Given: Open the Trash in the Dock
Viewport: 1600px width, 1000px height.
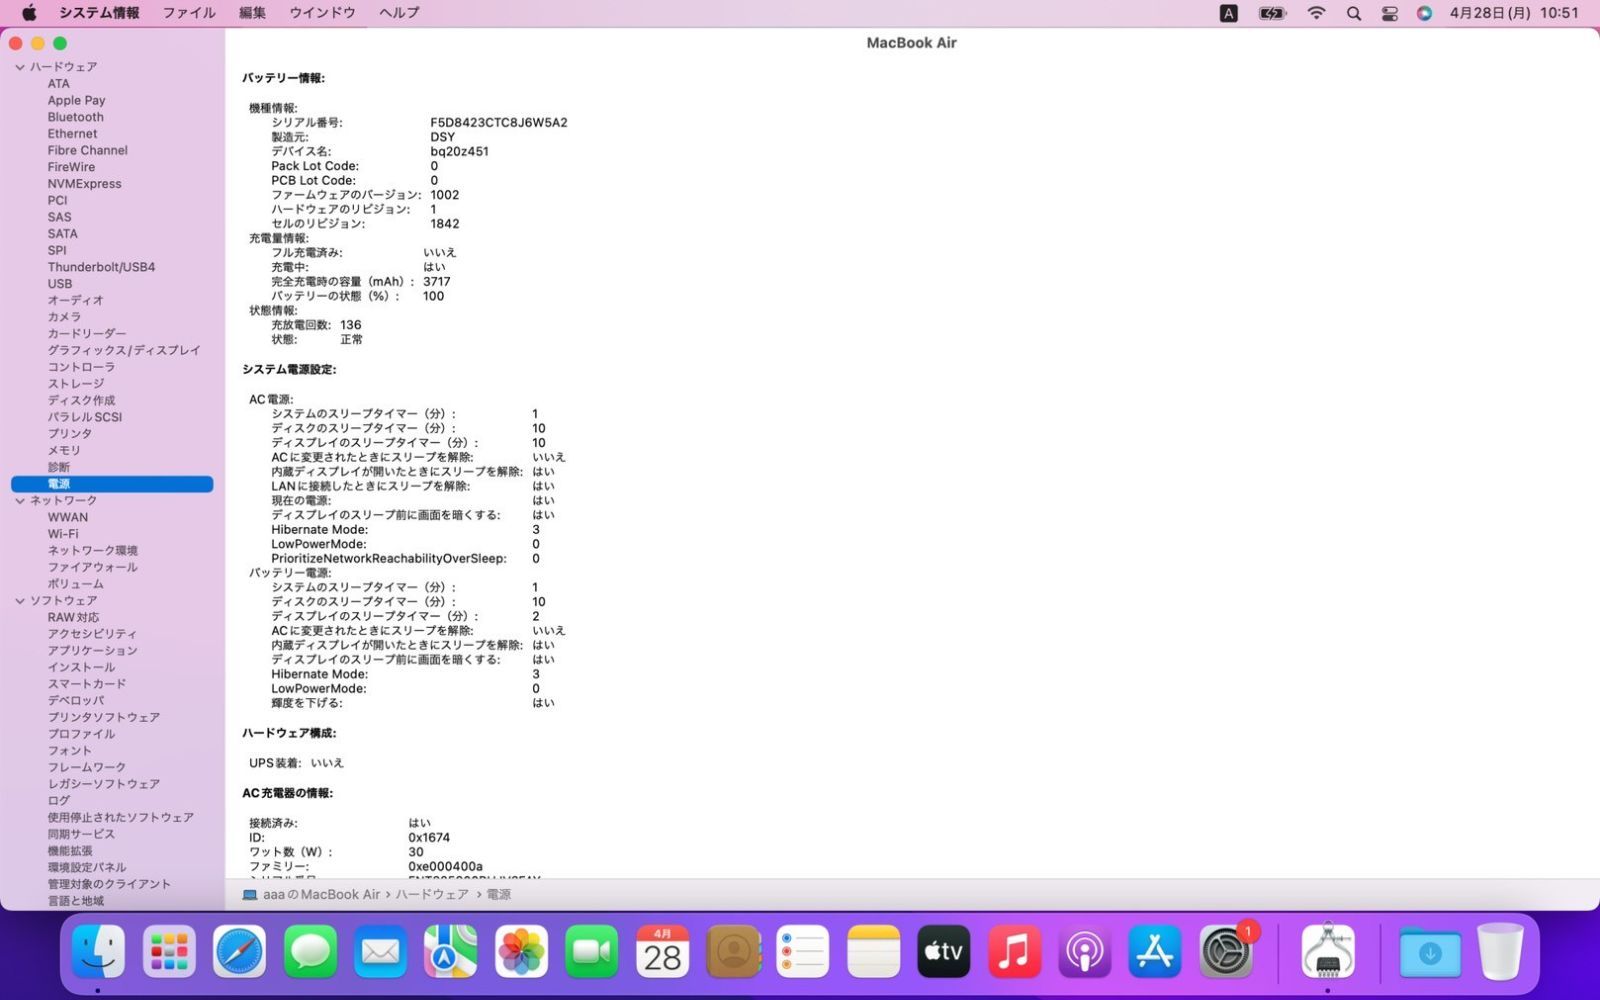Looking at the screenshot, I should 1500,951.
